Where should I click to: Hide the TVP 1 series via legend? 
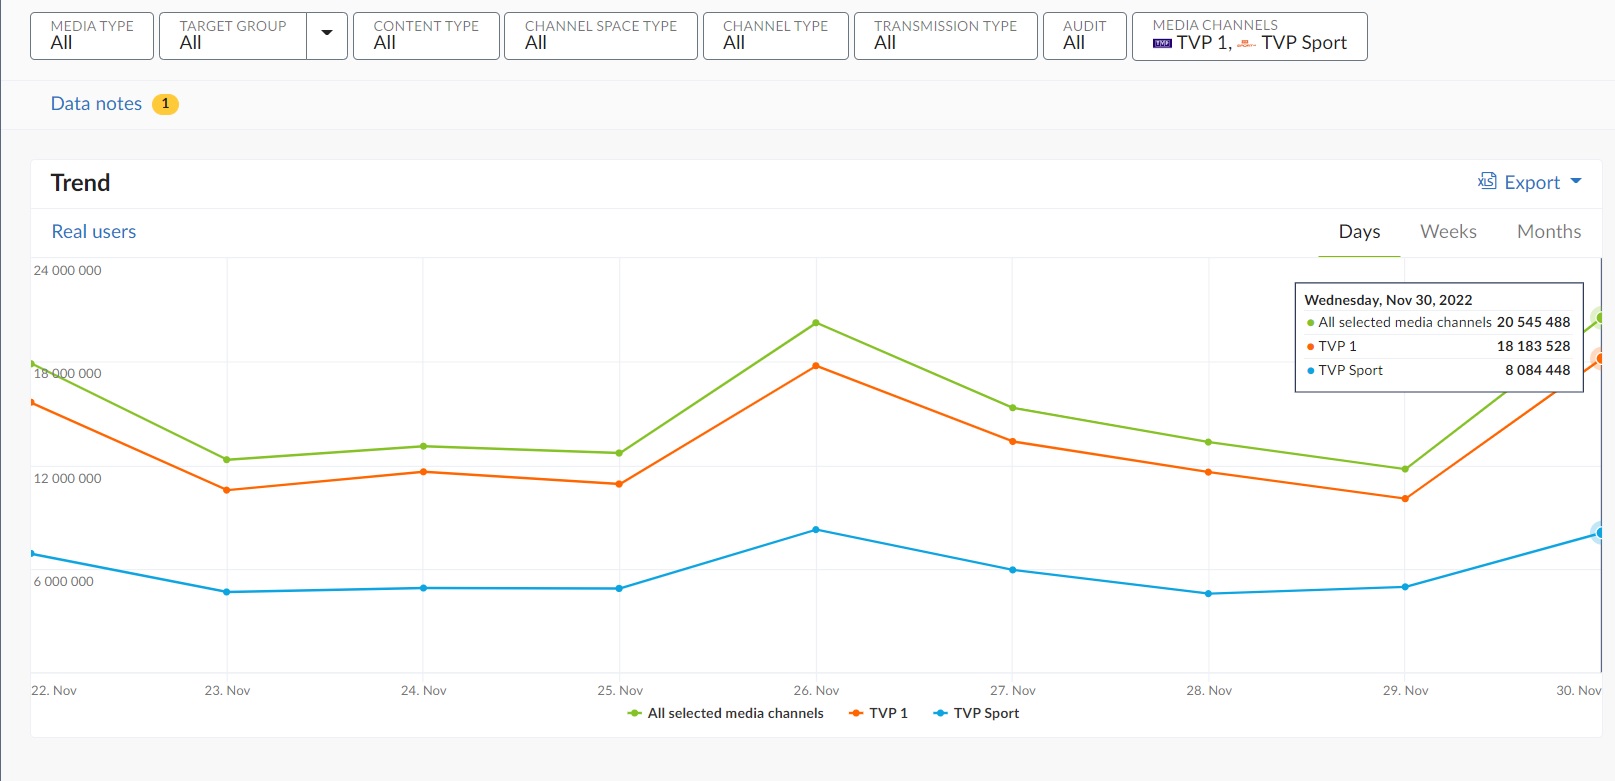879,713
